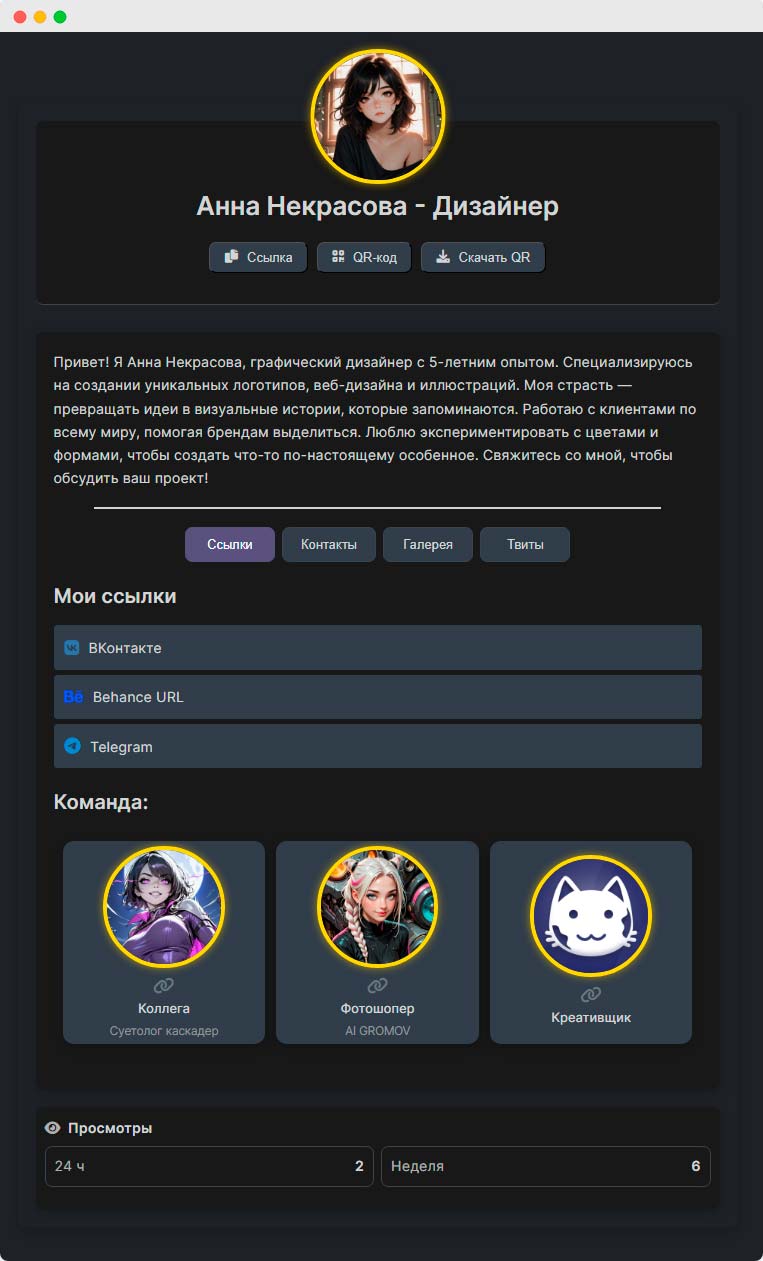This screenshot has width=763, height=1261.
Task: Click the Неделя views counter box
Action: click(x=546, y=1166)
